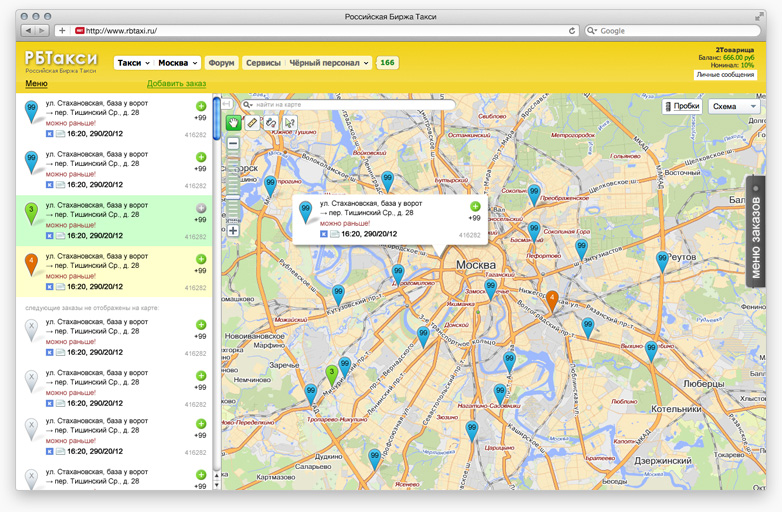Collapse the order list with arrow button
Viewport: 782px width, 512px height.
tap(227, 104)
